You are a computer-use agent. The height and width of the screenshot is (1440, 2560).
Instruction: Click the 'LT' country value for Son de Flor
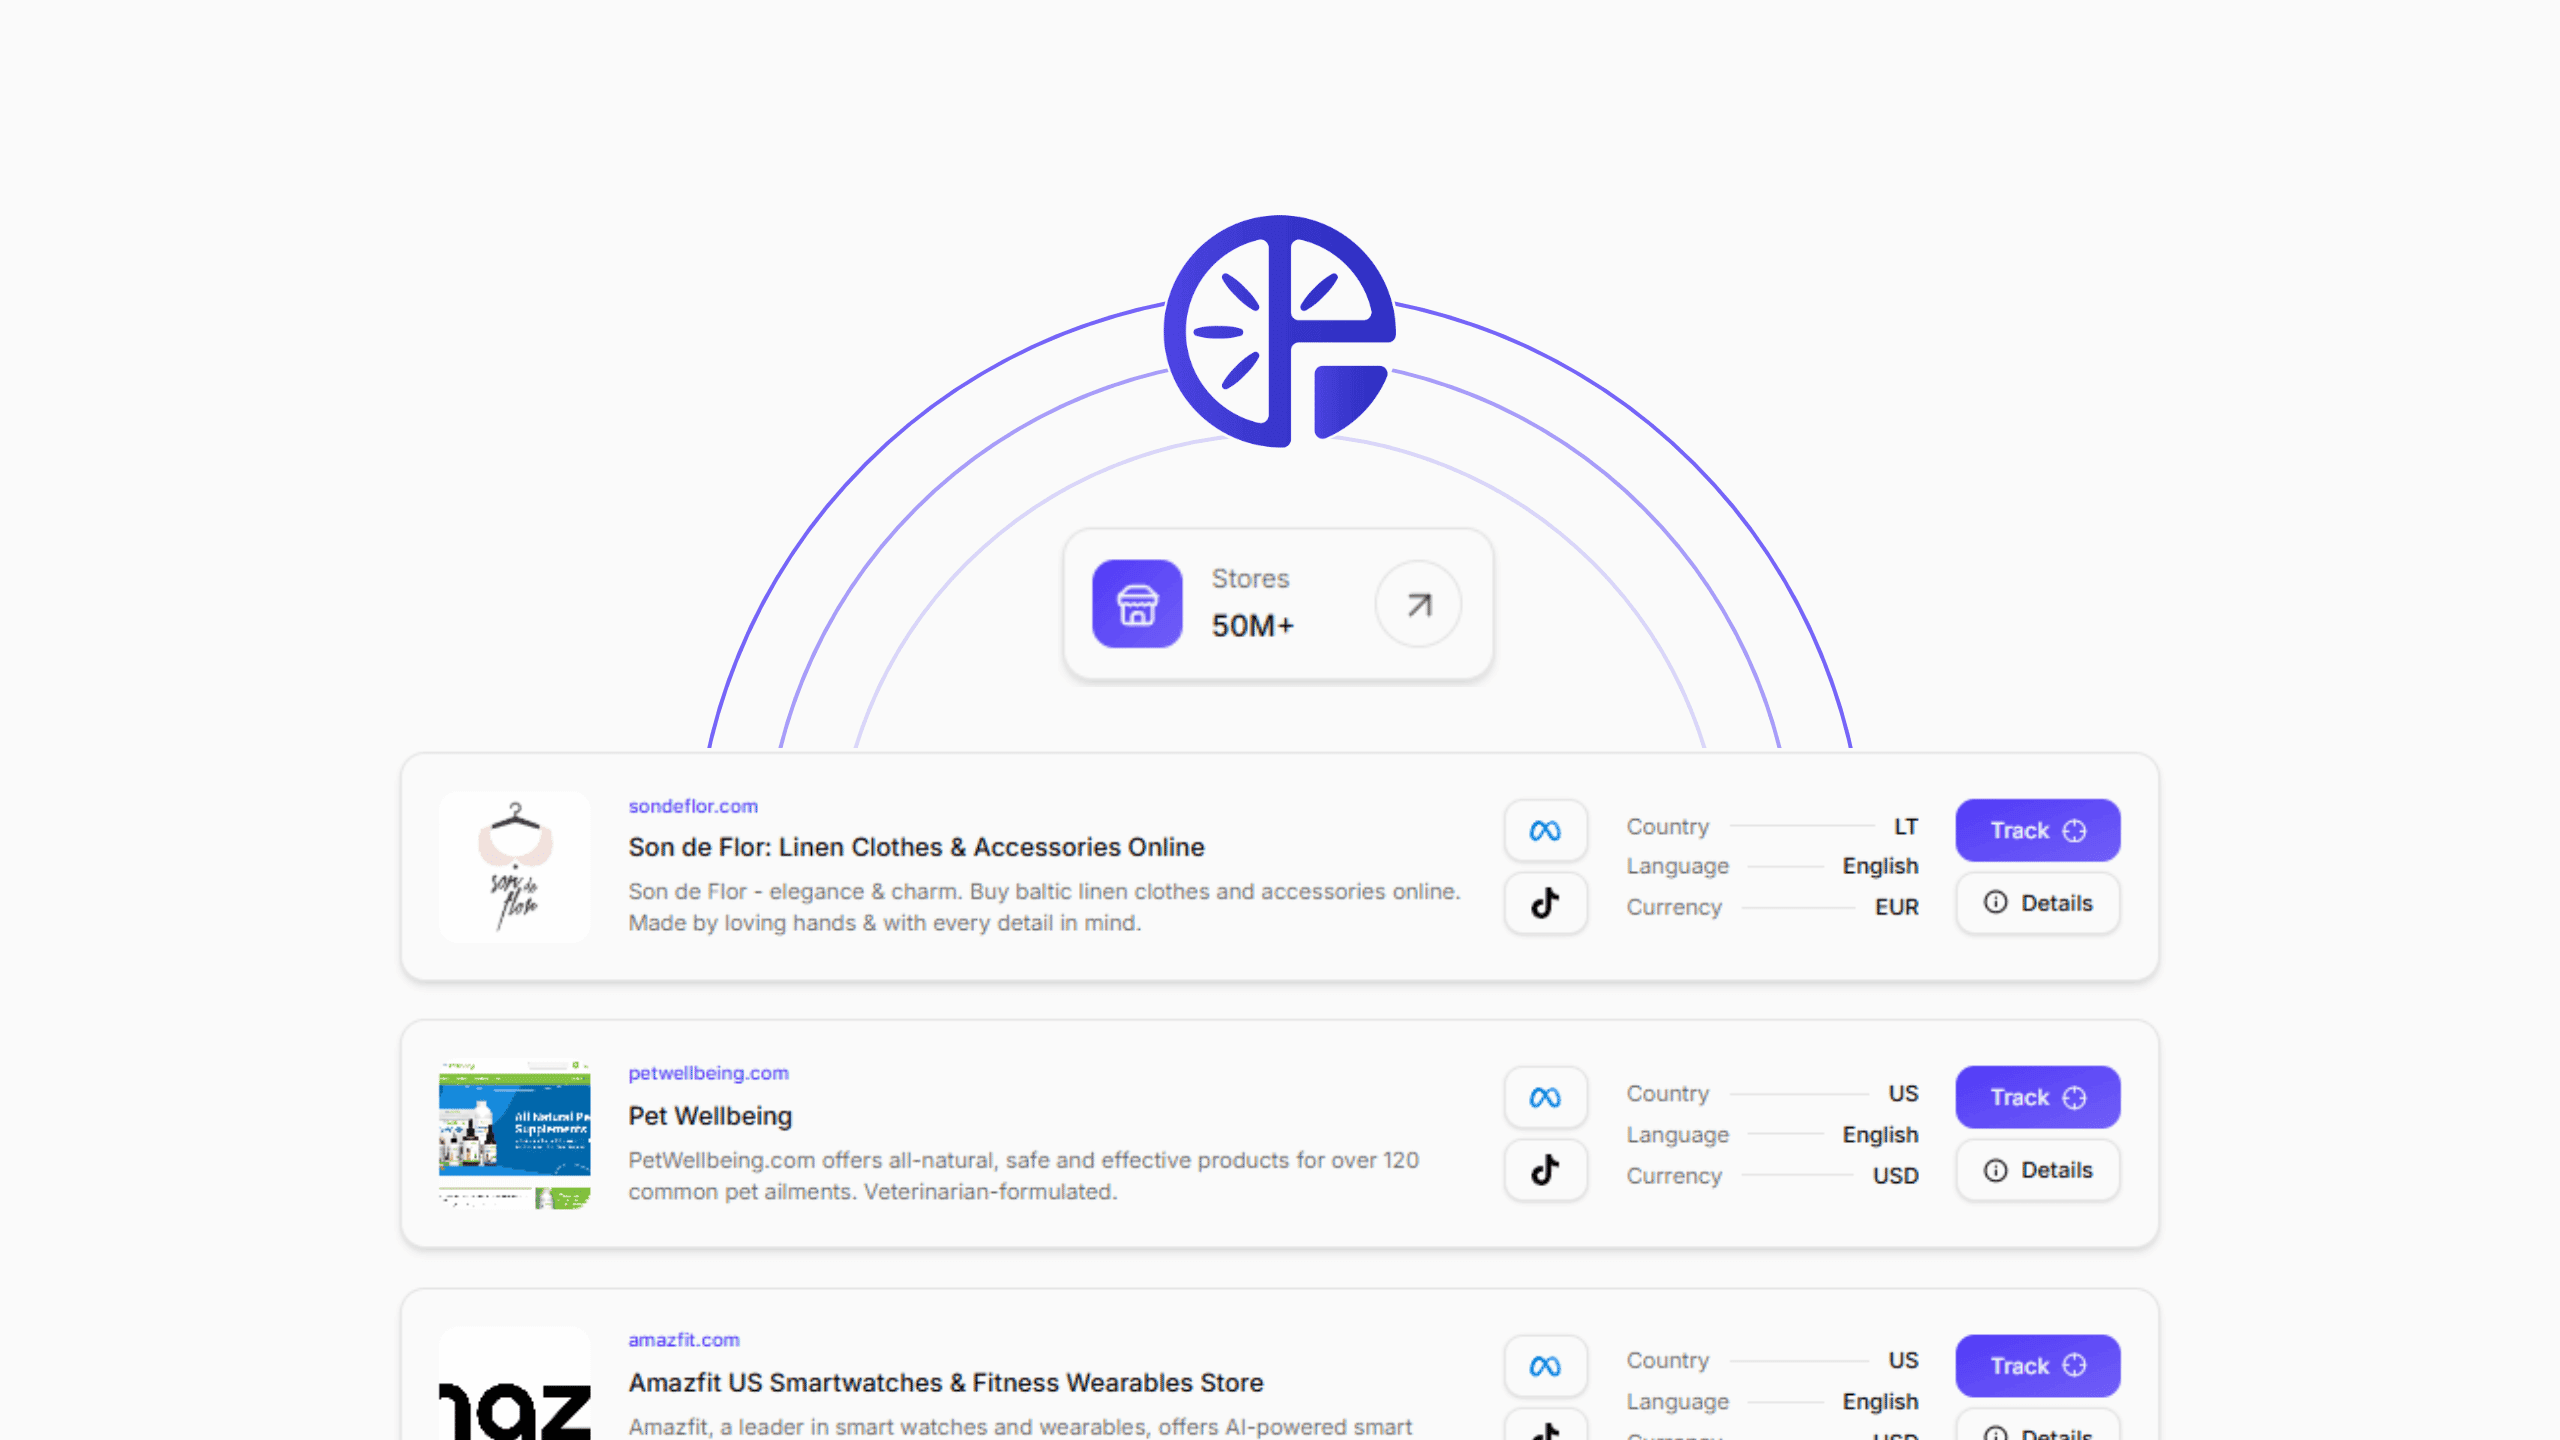tap(1906, 827)
